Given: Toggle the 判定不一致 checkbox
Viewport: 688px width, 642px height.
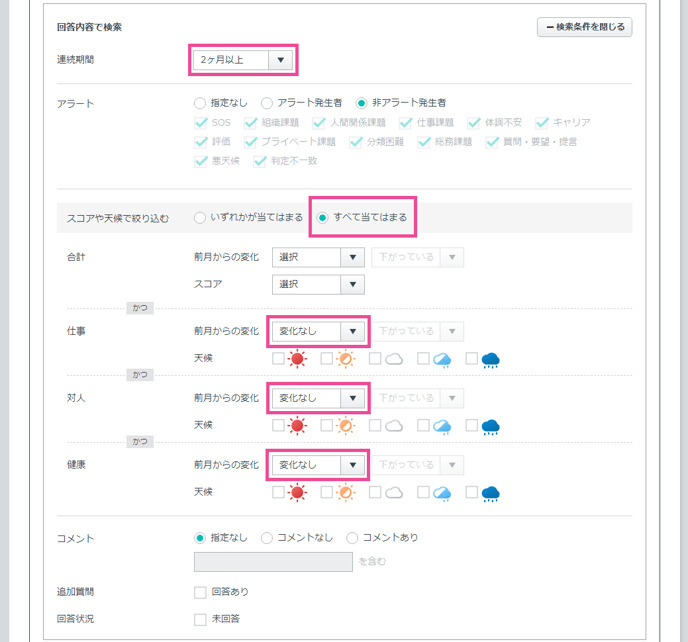Looking at the screenshot, I should click(260, 161).
